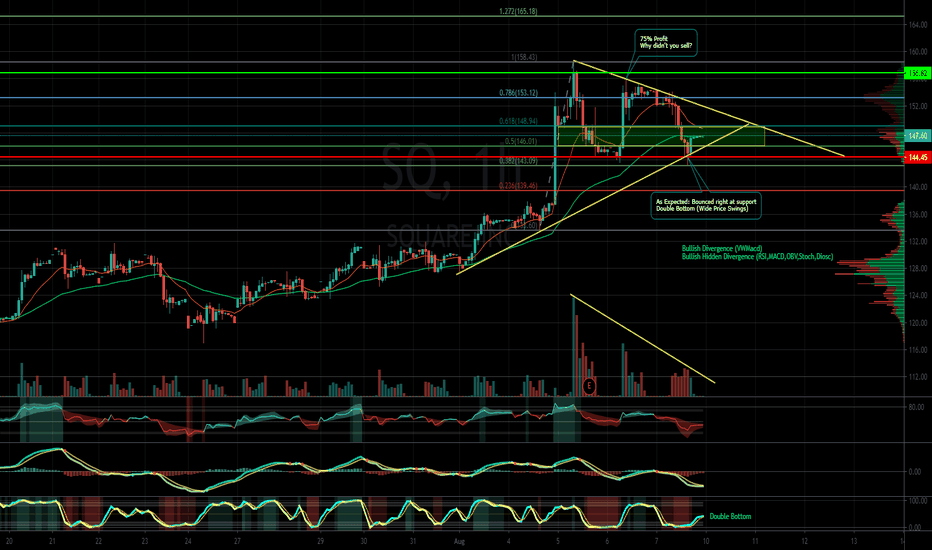Click the 160.00 price axis label
Viewport: 932px width, 550px height.
point(918,52)
